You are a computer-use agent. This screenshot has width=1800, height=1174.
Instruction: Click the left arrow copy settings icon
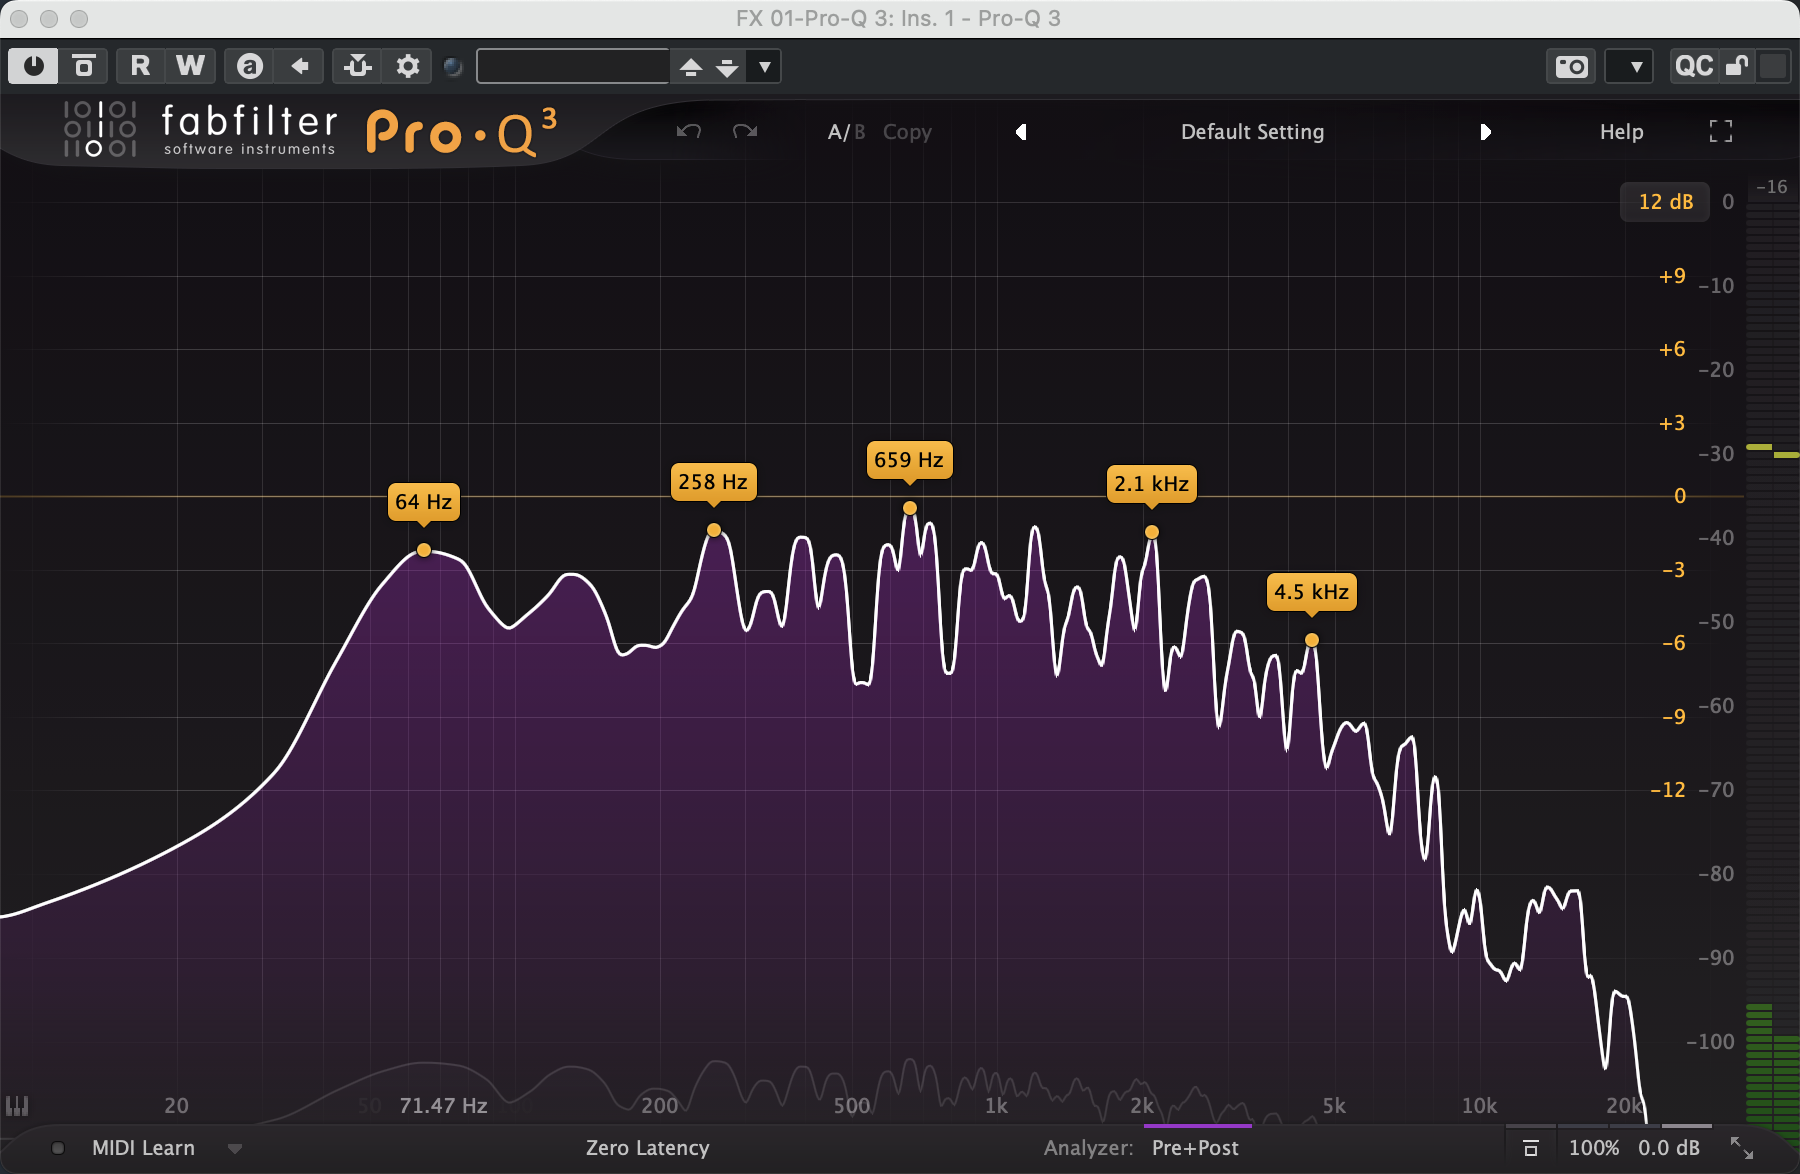pyautogui.click(x=299, y=66)
